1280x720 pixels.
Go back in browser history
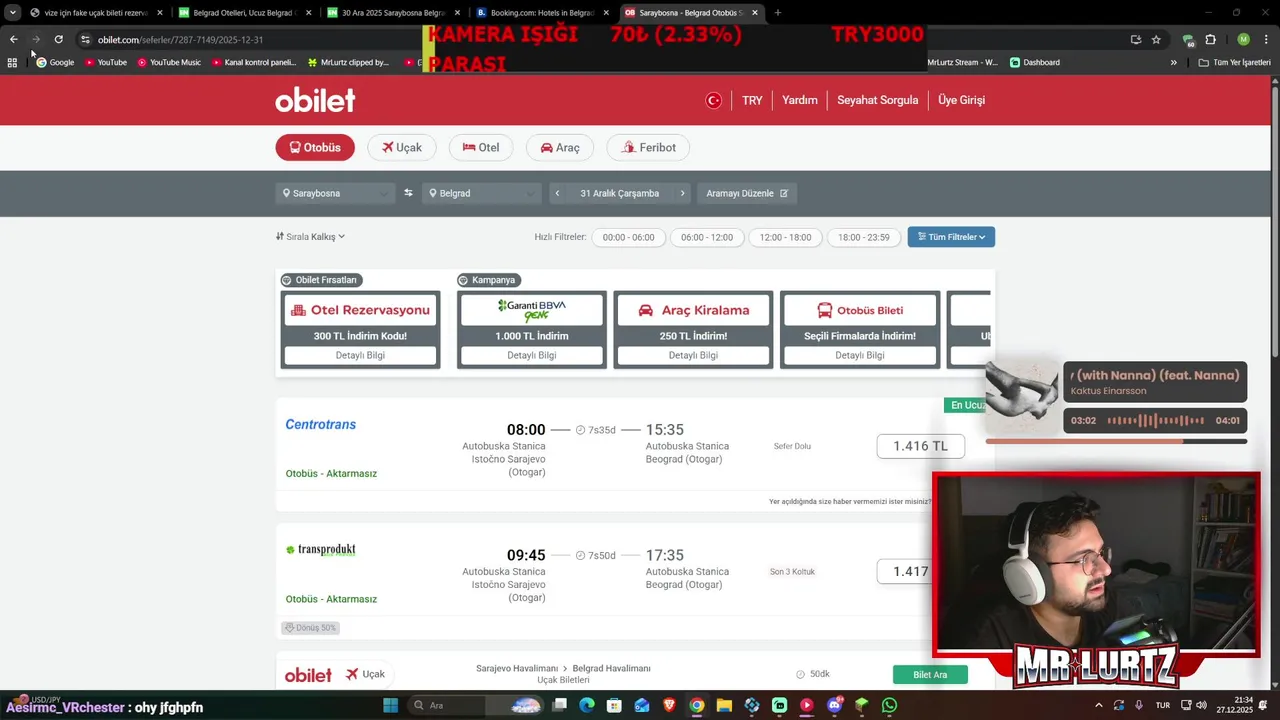(x=13, y=39)
